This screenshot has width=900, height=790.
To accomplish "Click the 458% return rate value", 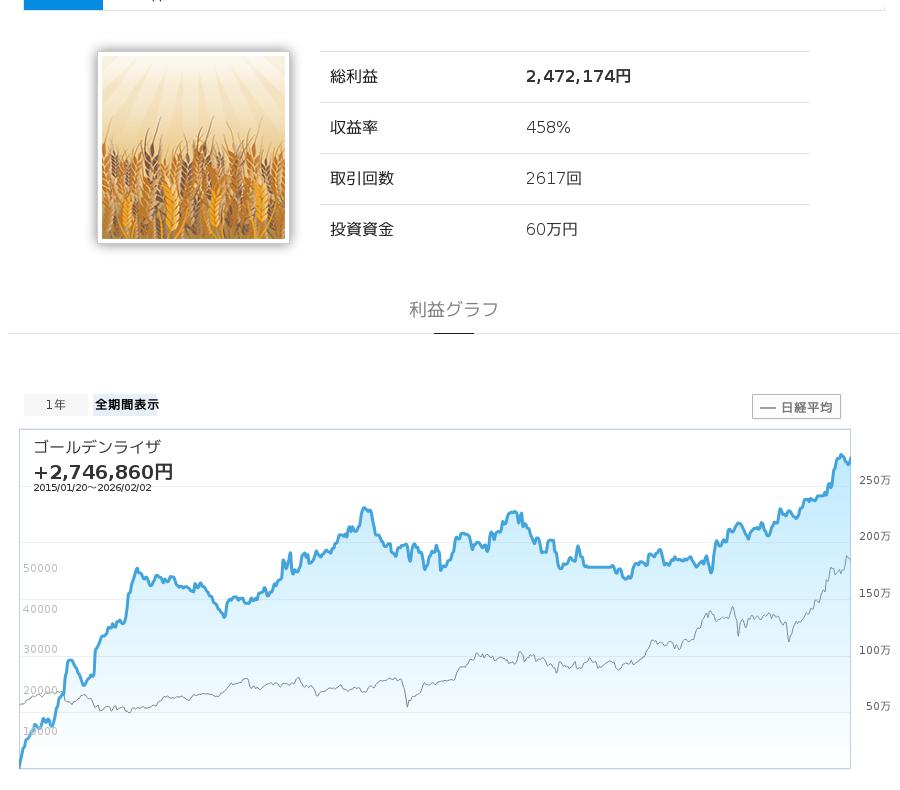I will 548,128.
